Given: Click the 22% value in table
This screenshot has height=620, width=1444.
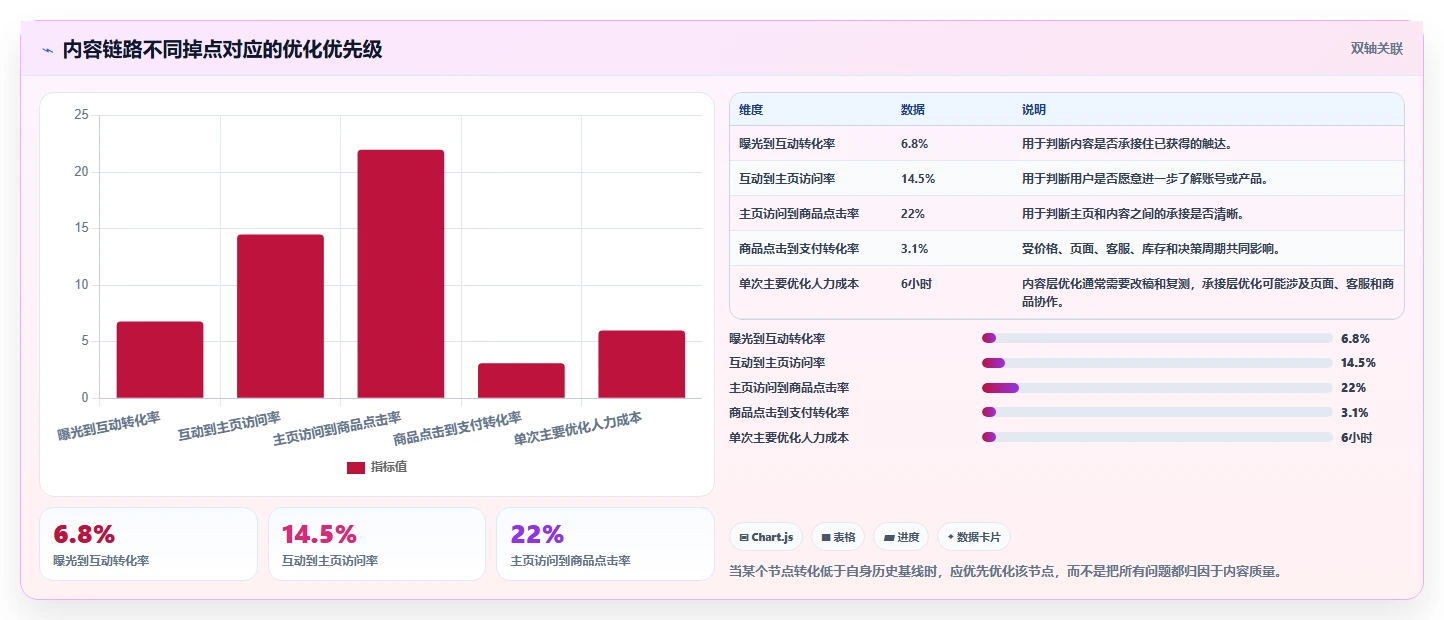Looking at the screenshot, I should [x=913, y=214].
